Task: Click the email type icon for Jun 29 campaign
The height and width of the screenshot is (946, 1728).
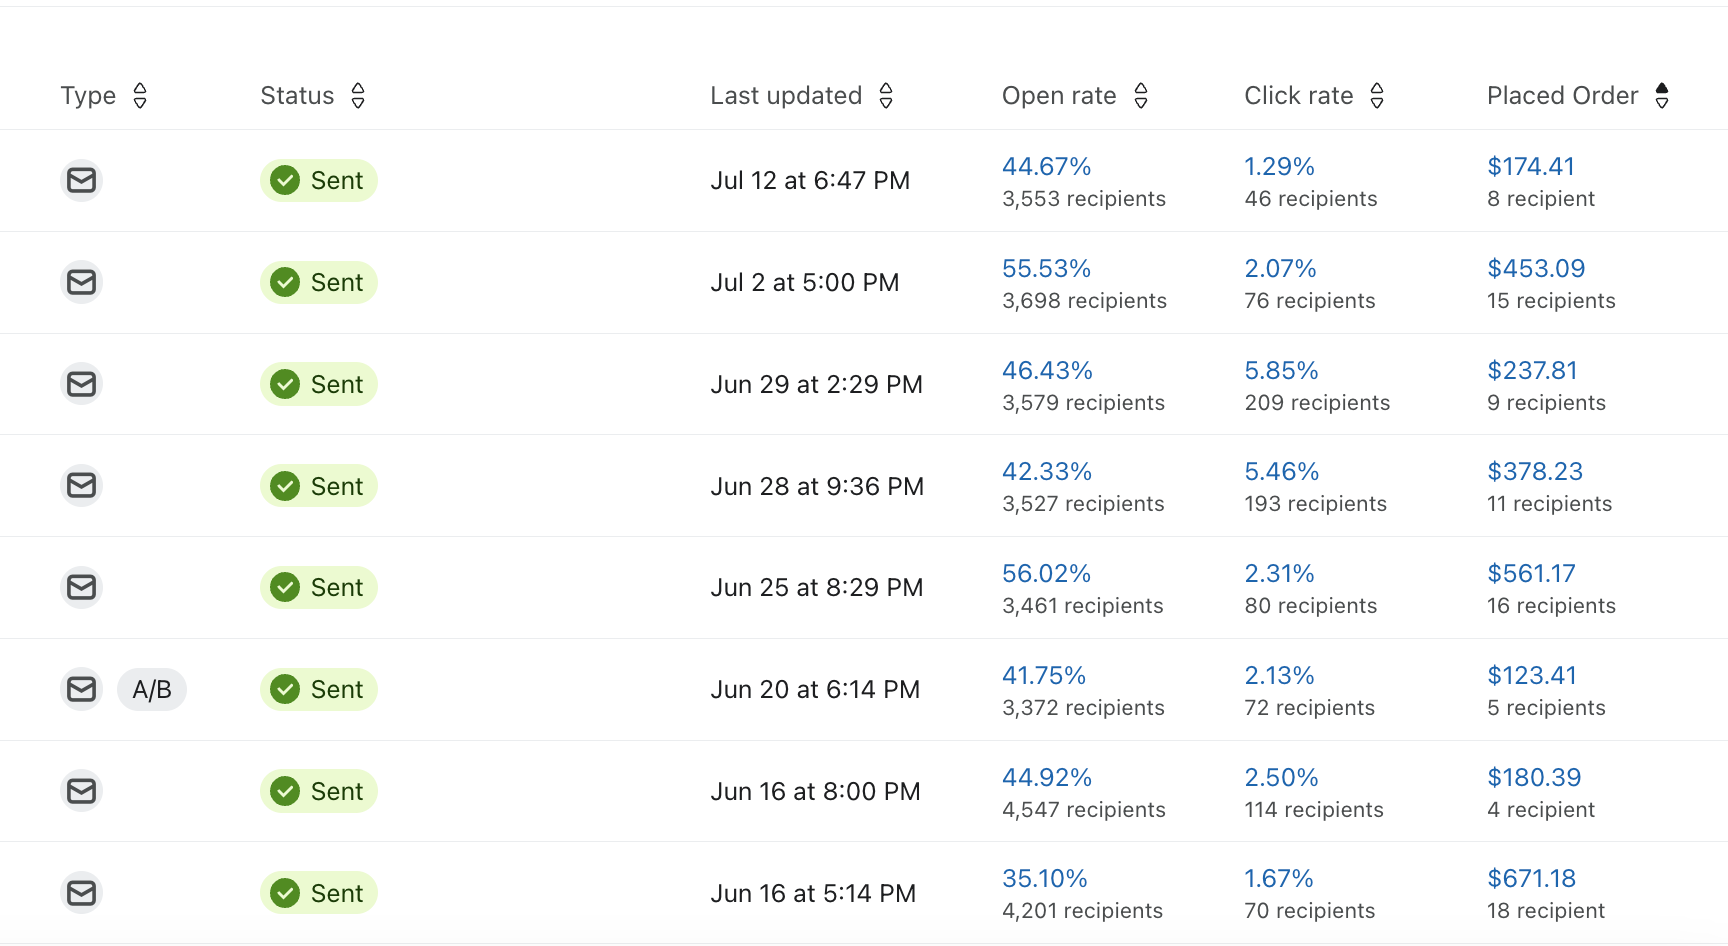Action: (81, 384)
